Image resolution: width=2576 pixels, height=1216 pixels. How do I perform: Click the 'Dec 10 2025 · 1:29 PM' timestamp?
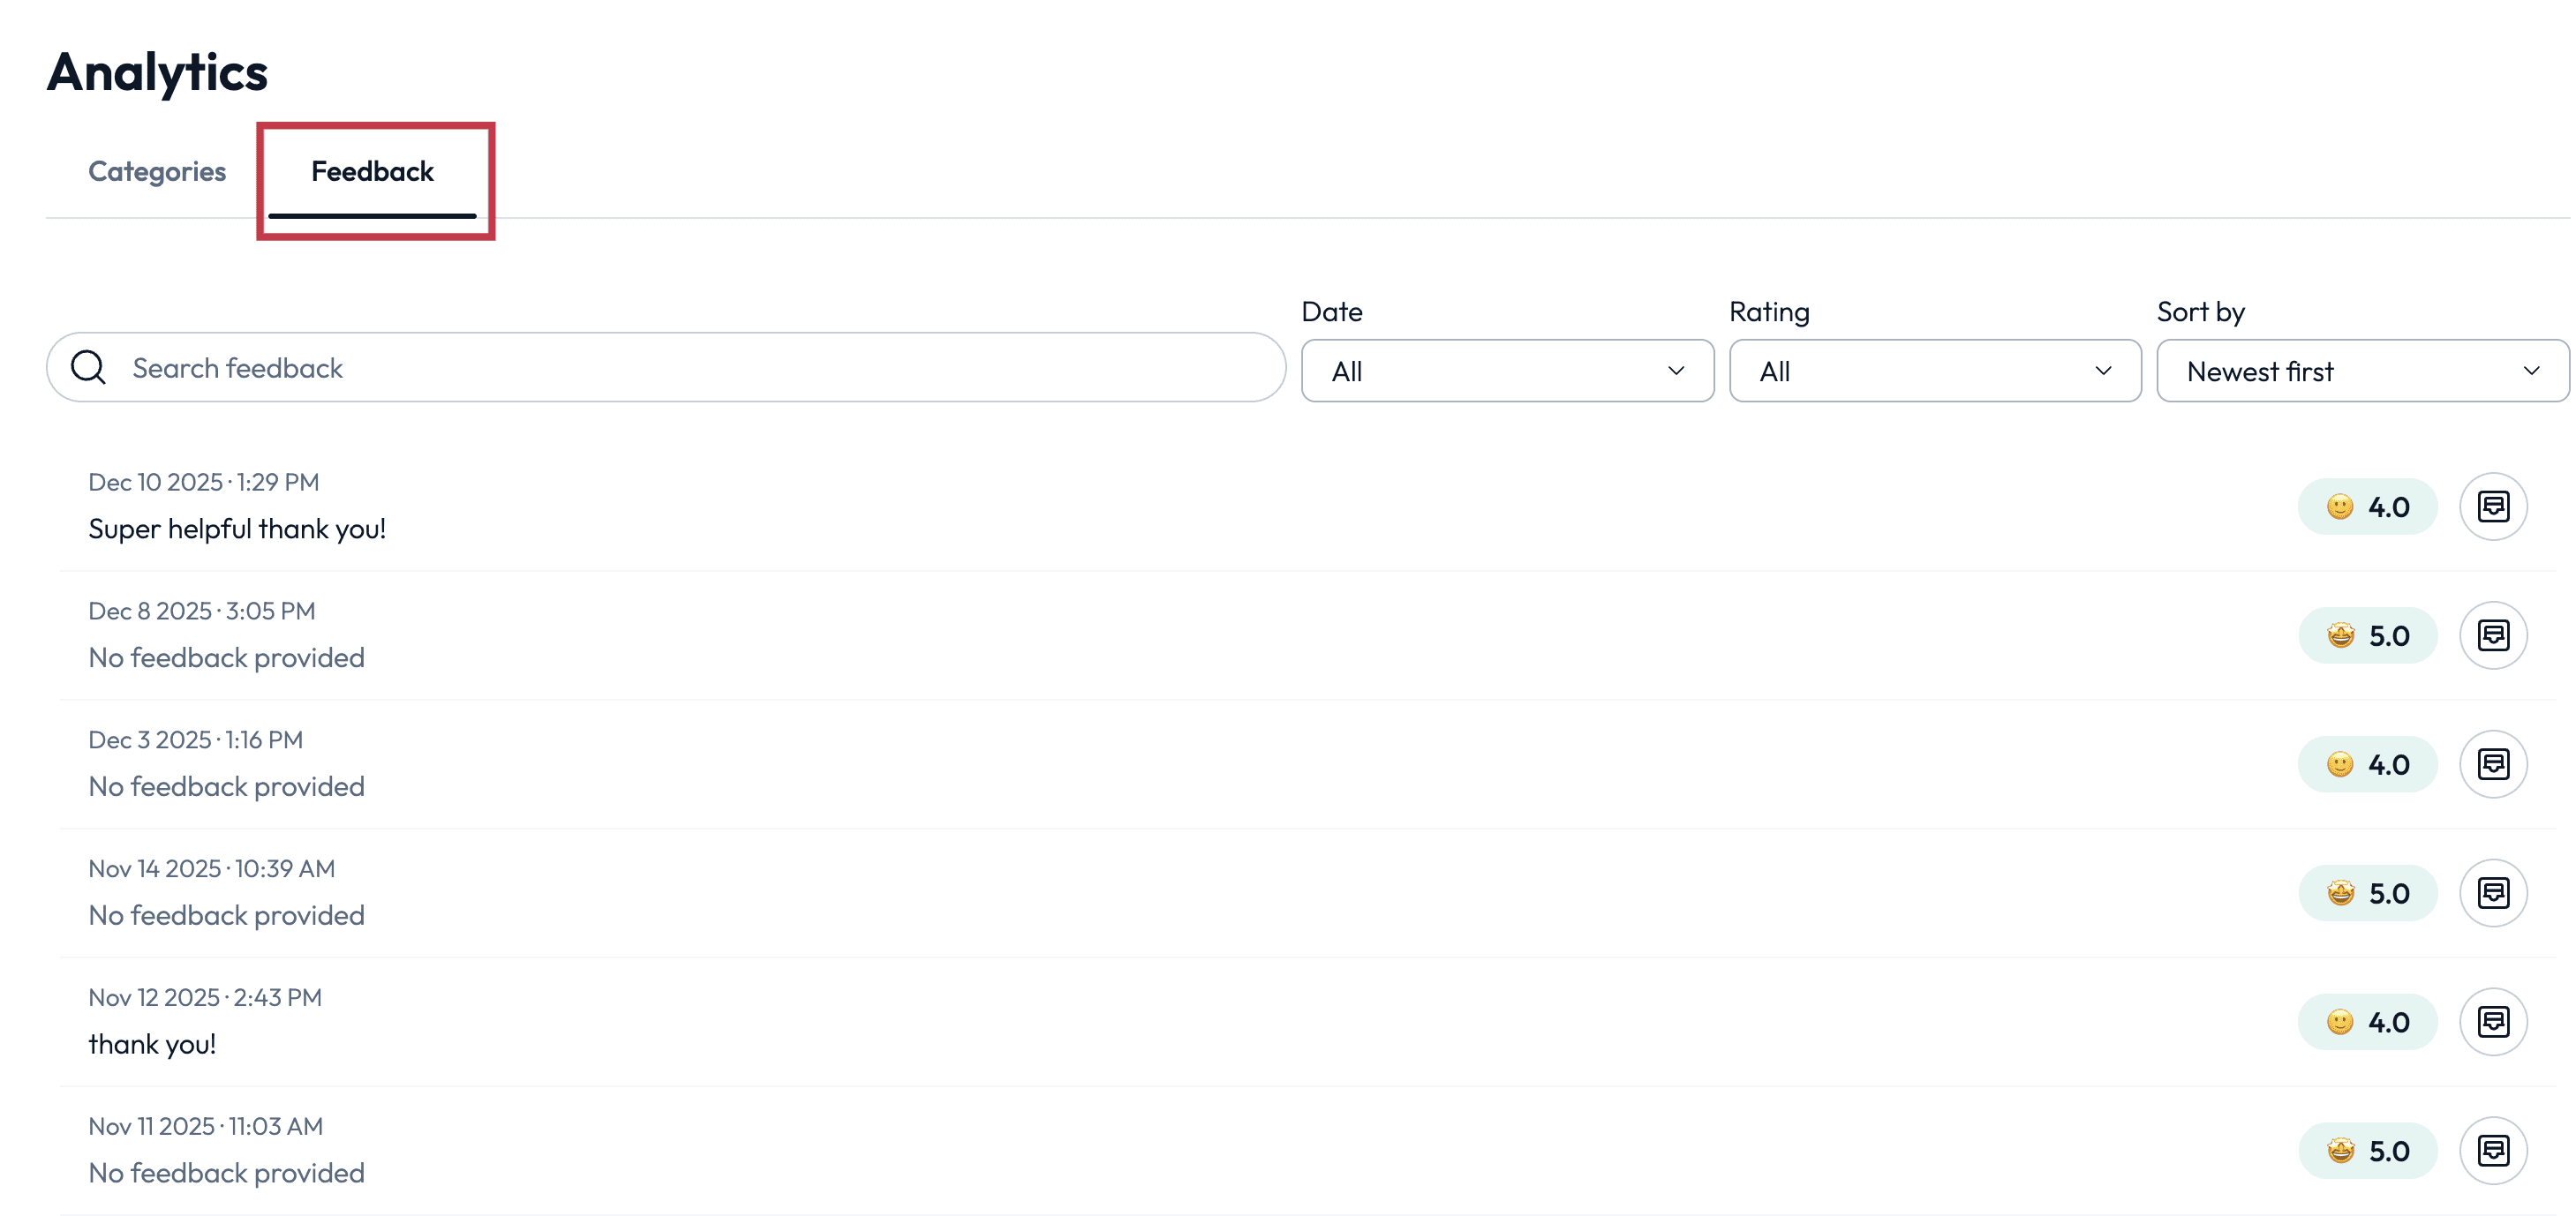point(204,482)
